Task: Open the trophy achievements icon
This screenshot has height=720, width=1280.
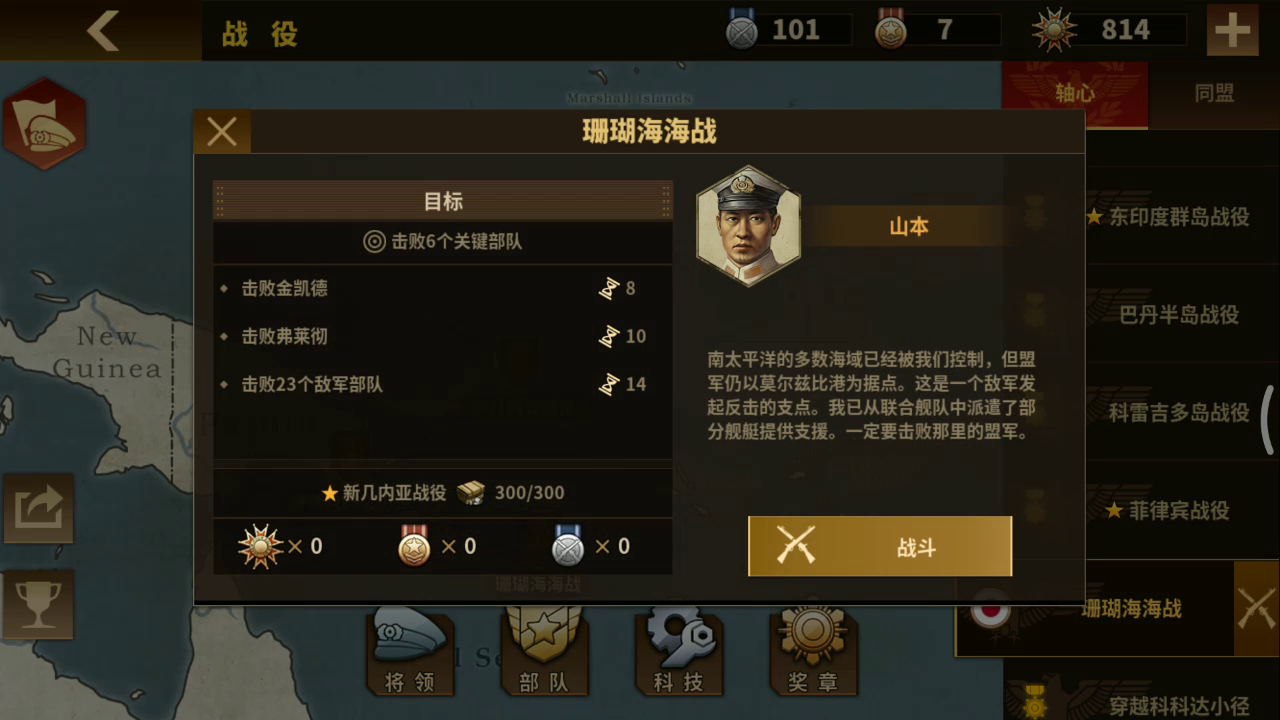Action: pos(38,605)
